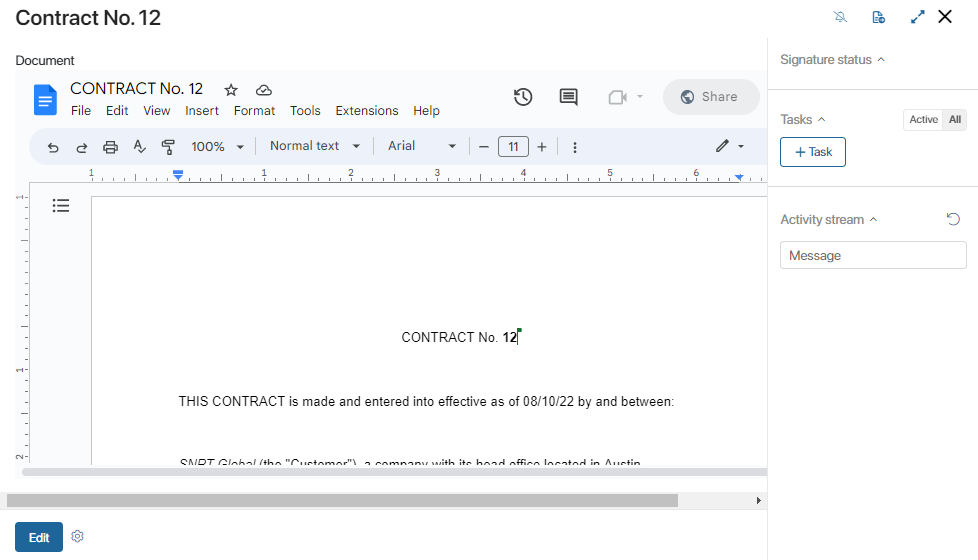Open editing mode dropdown arrow

coord(741,147)
